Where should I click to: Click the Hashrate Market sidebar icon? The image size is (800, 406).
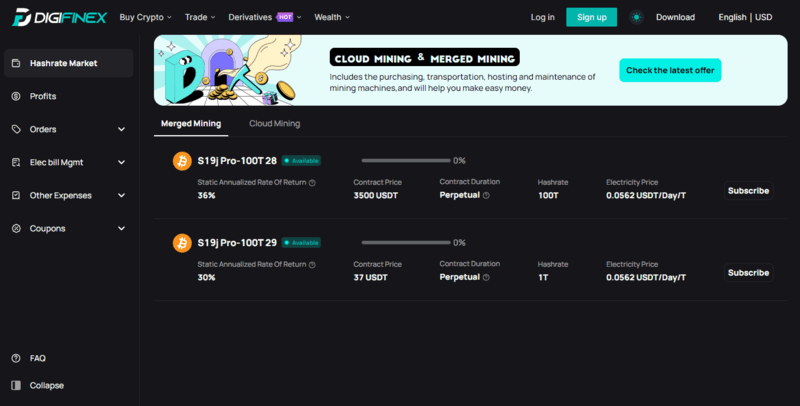tap(16, 63)
